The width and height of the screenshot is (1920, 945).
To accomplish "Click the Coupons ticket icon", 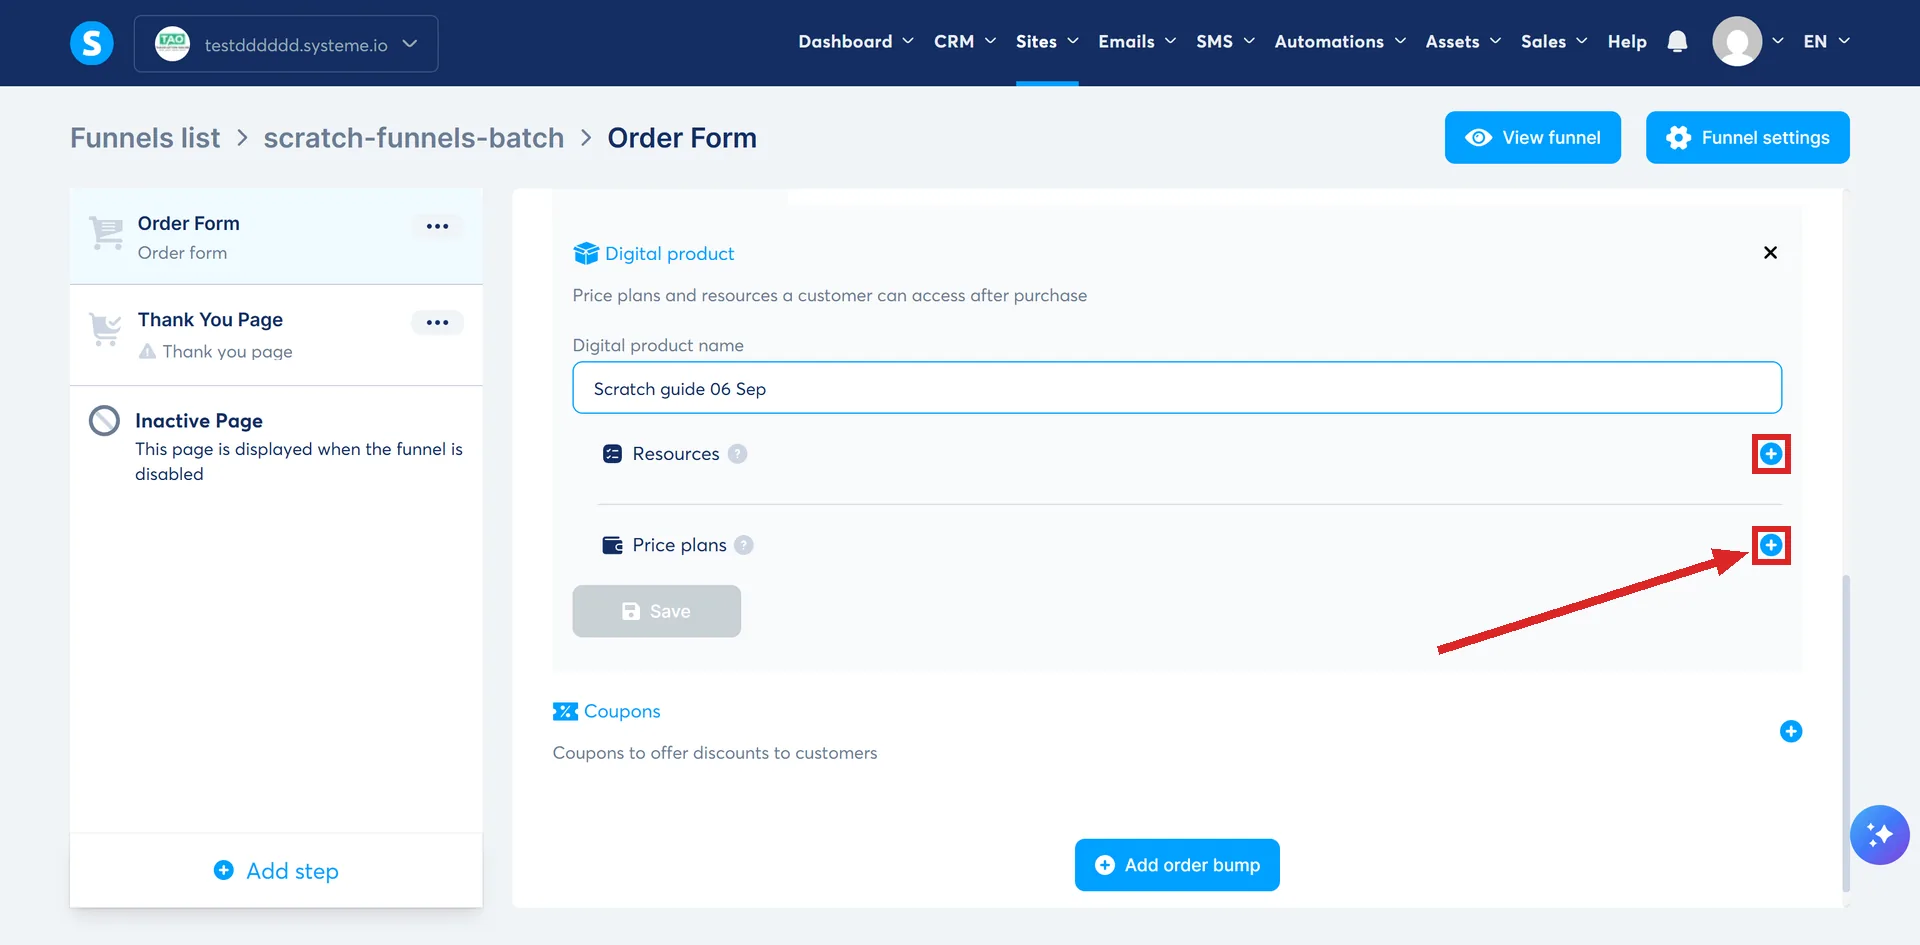I will pyautogui.click(x=565, y=711).
